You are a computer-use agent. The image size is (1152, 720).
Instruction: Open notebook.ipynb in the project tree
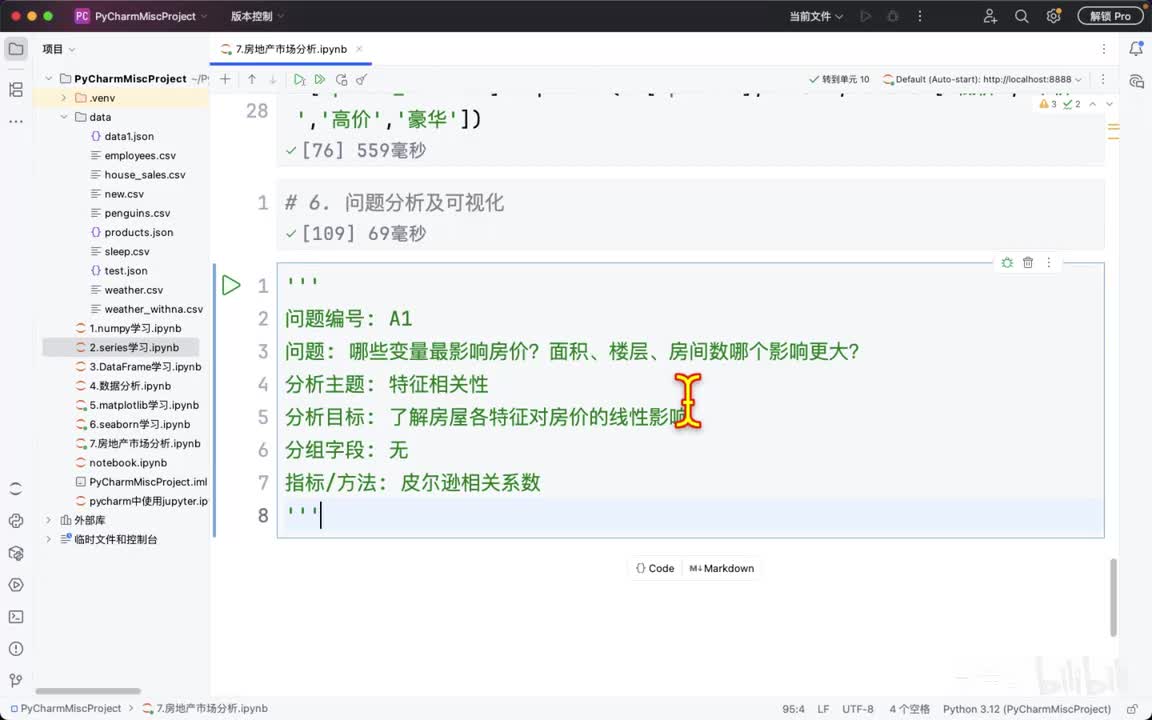[x=128, y=463]
